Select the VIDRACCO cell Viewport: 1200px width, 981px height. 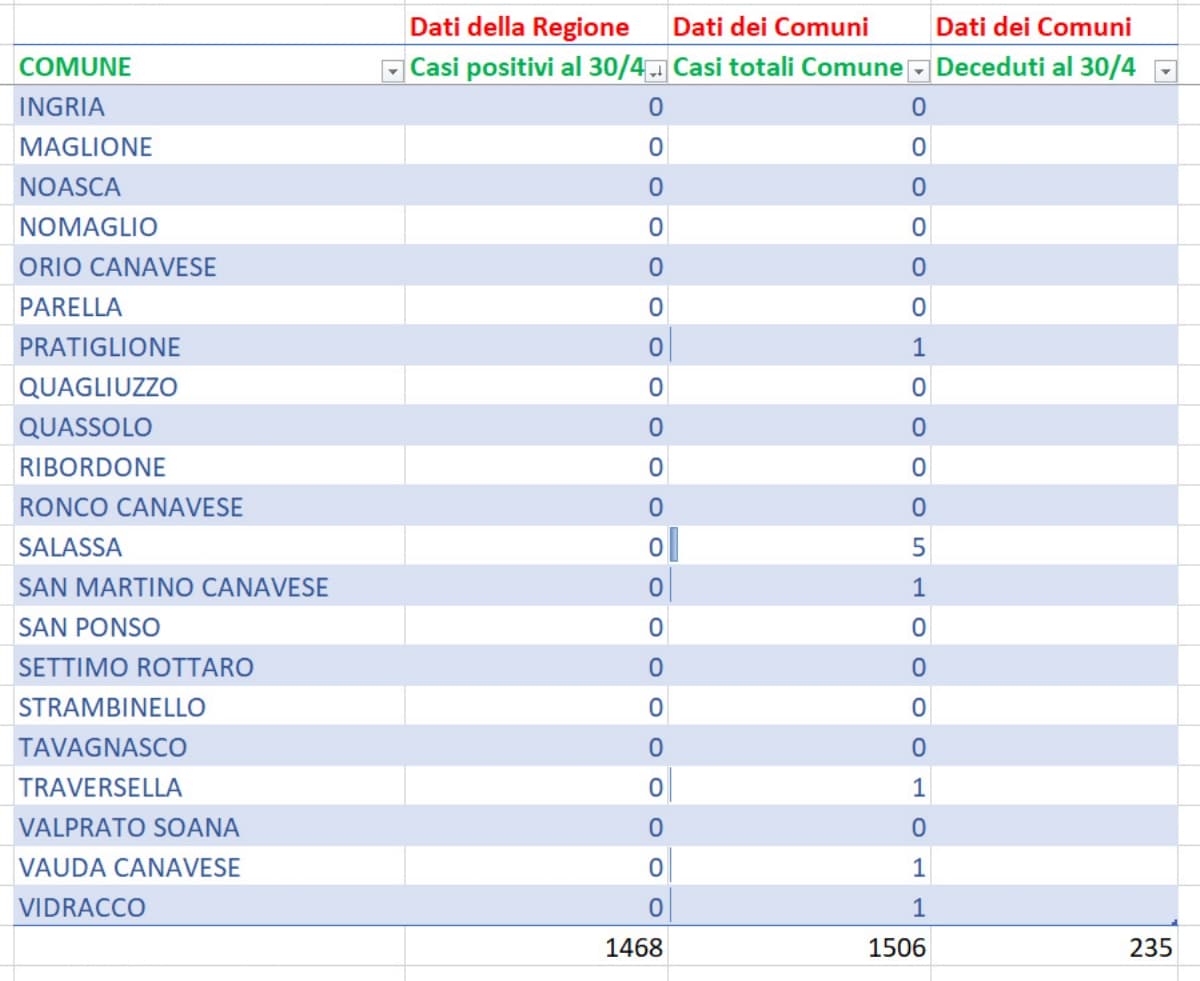(x=82, y=907)
